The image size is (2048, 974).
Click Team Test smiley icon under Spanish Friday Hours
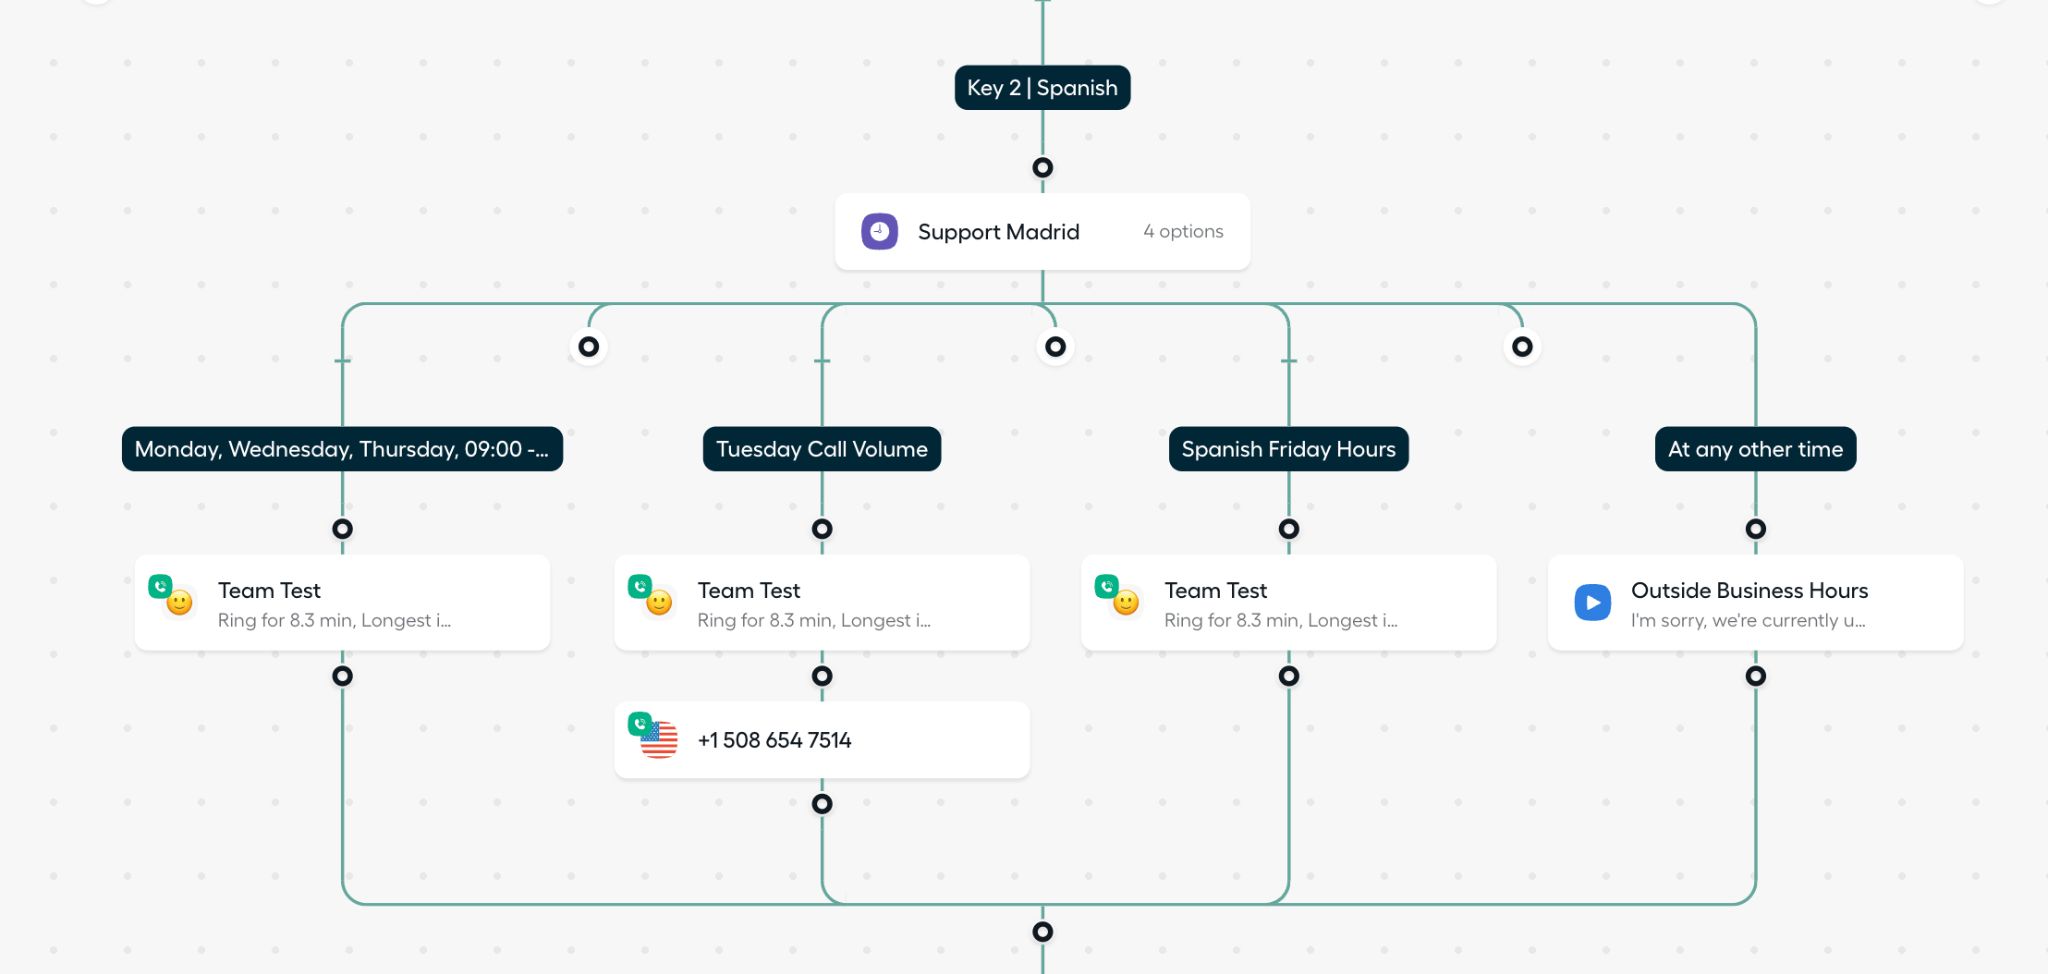(x=1124, y=601)
